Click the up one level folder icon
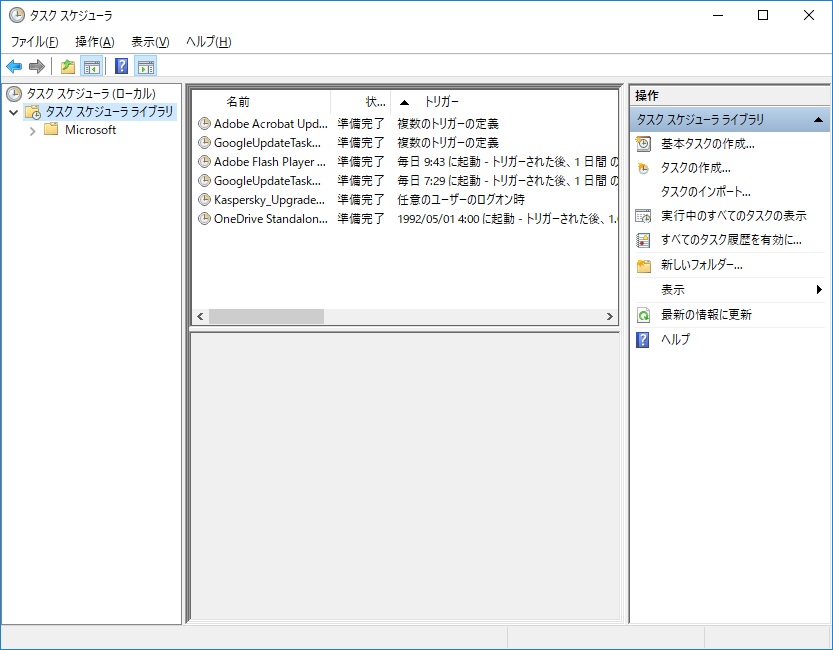 click(x=67, y=67)
